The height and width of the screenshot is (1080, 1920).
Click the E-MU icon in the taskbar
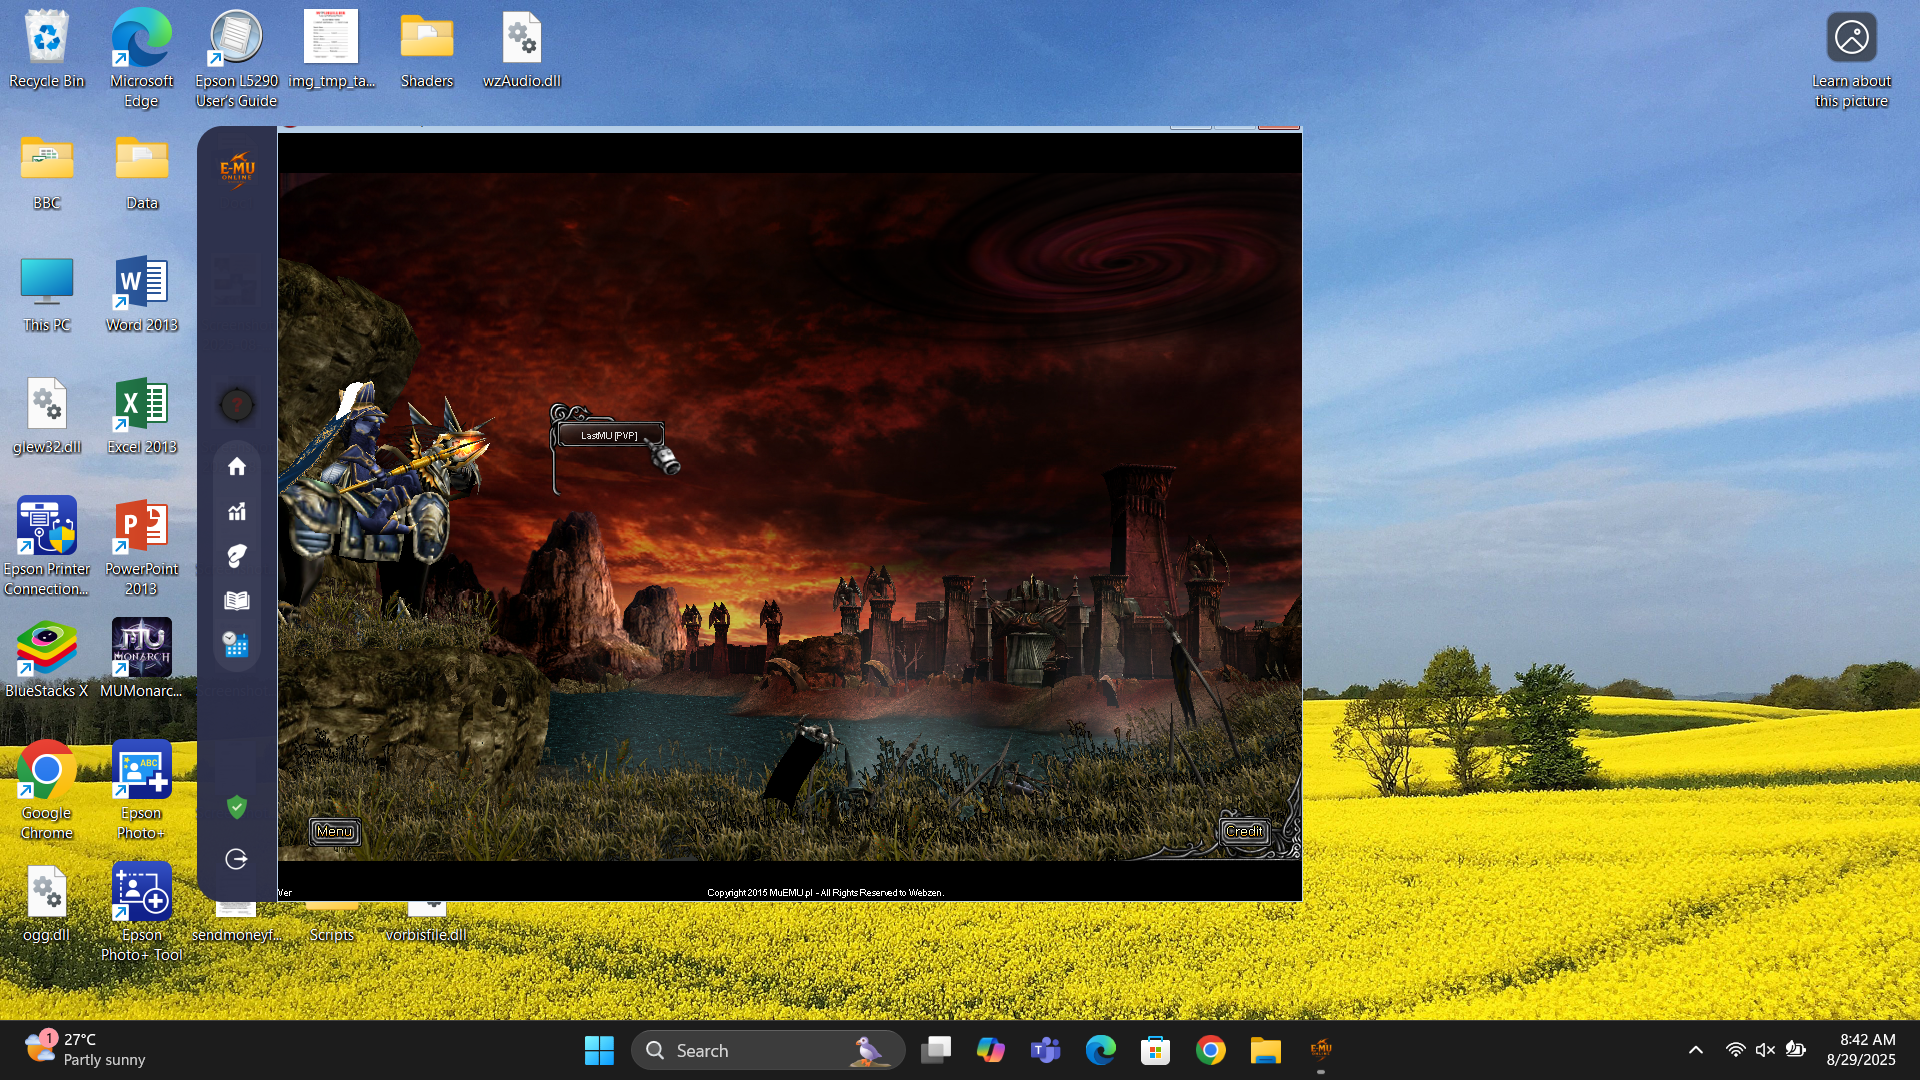[x=1320, y=1050]
